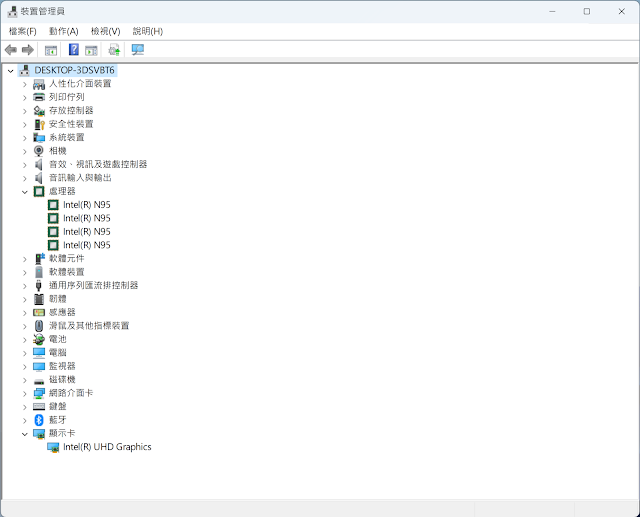The image size is (640, 517).
Task: Select the 存放控制器 category icon
Action: click(39, 111)
